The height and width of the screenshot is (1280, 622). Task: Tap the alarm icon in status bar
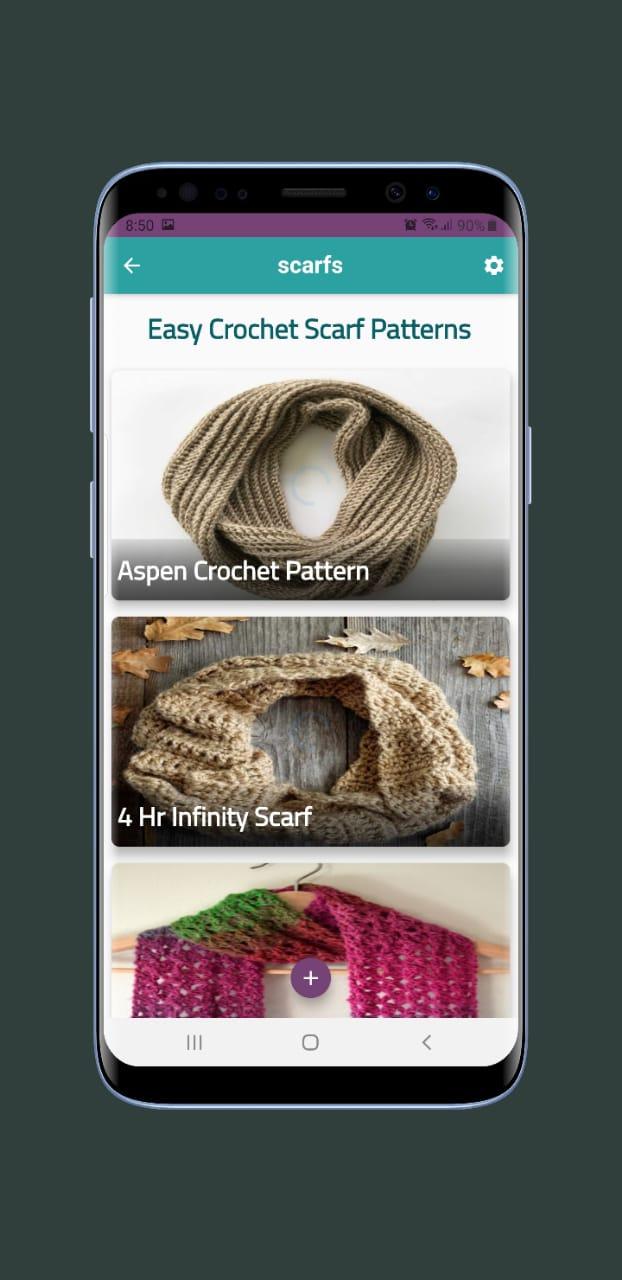pyautogui.click(x=410, y=225)
